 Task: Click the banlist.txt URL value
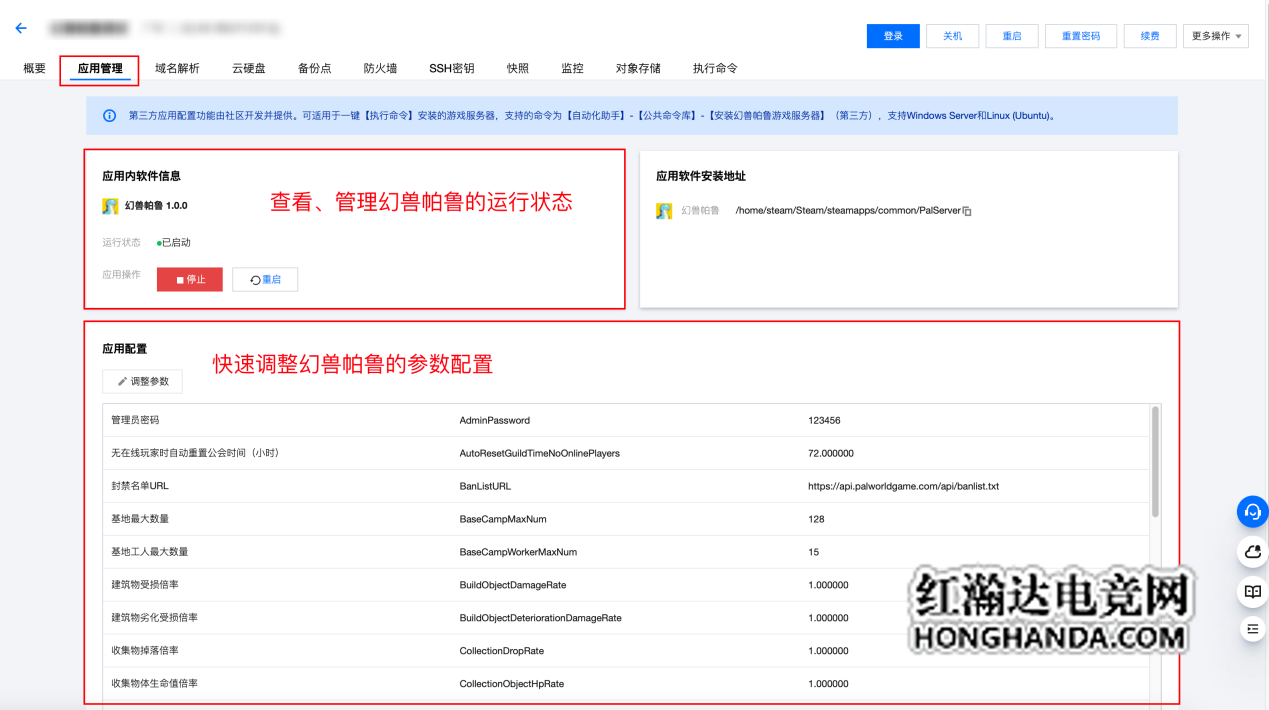904,486
